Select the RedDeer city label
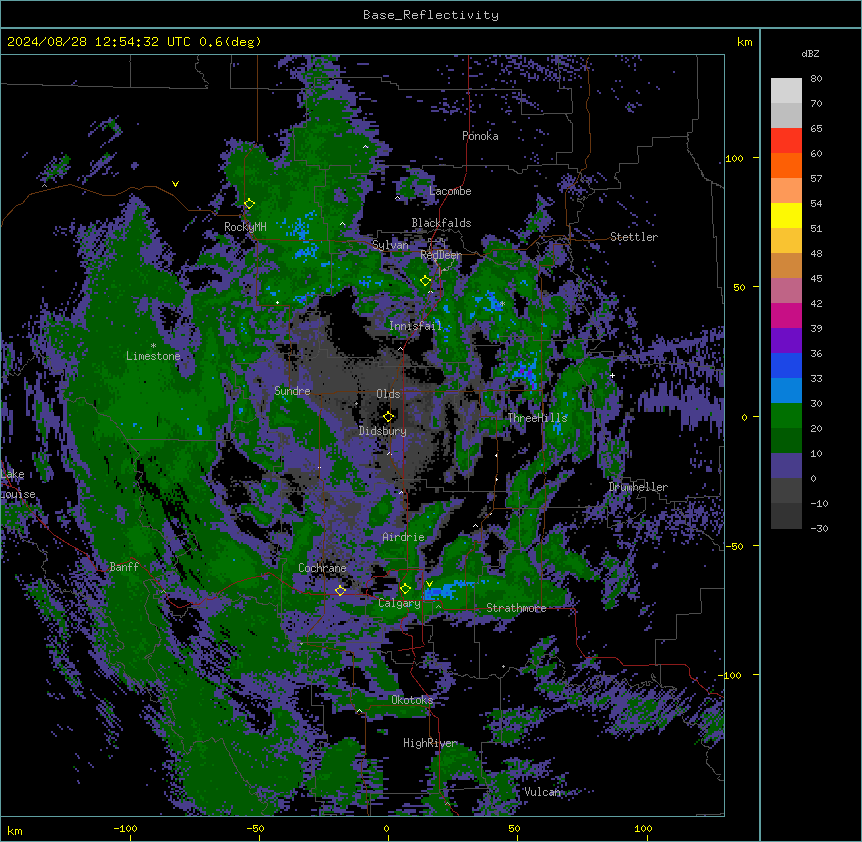862x842 pixels. click(x=441, y=255)
